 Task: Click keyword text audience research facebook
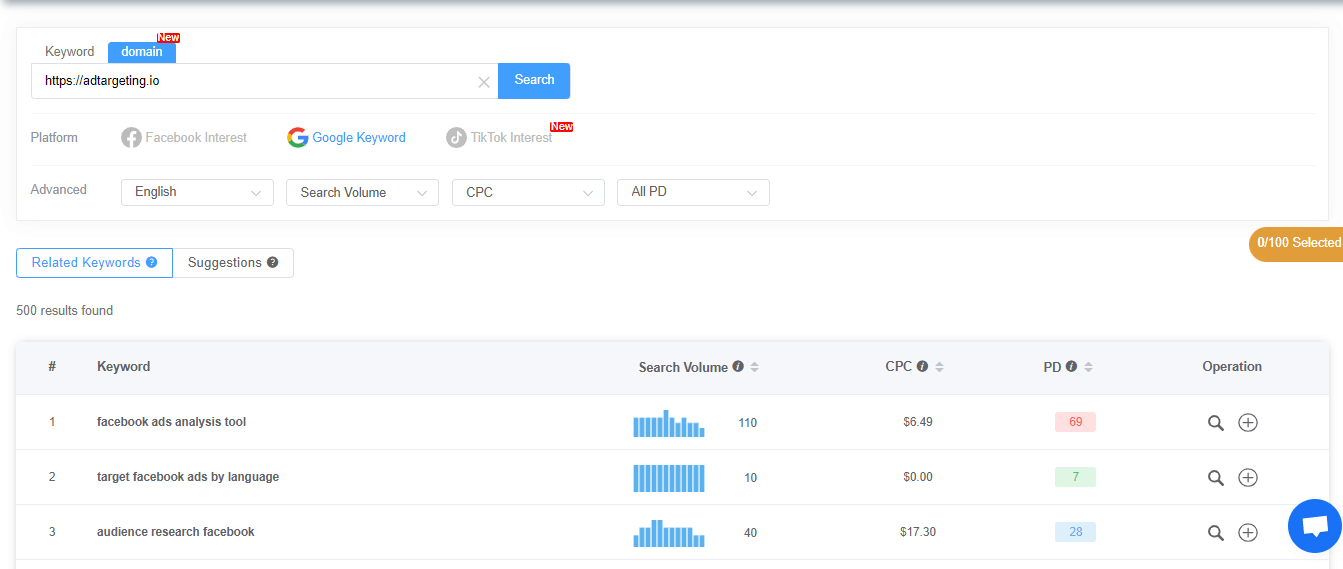coord(176,532)
